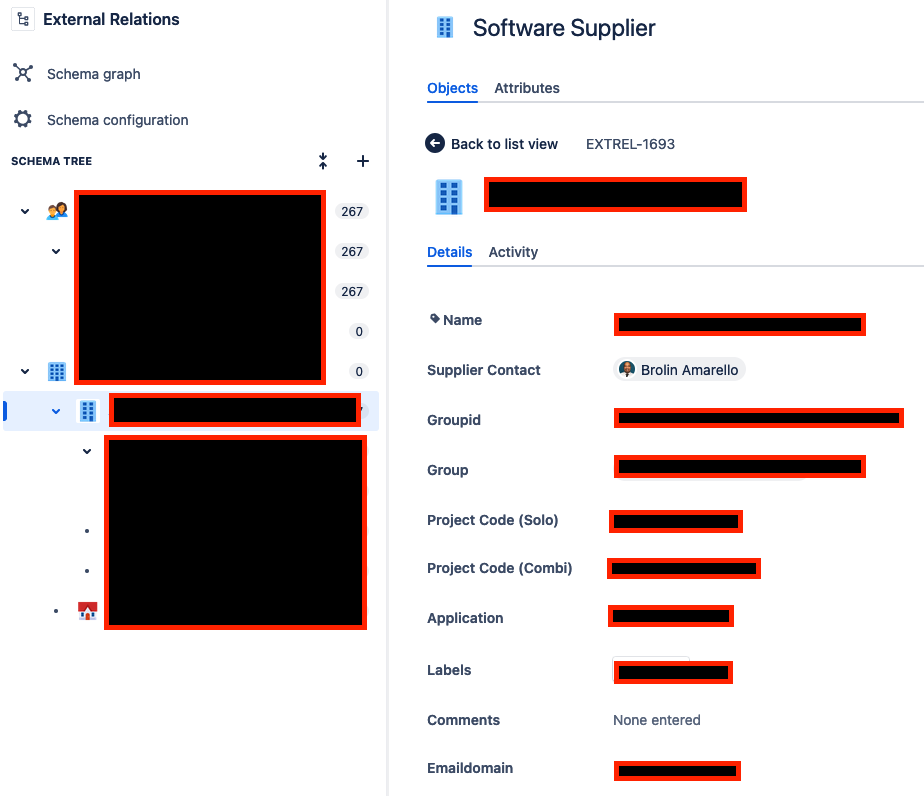Collapse the highlighted Software Supplier tree node
Screen dimensions: 924x796
click(56, 411)
